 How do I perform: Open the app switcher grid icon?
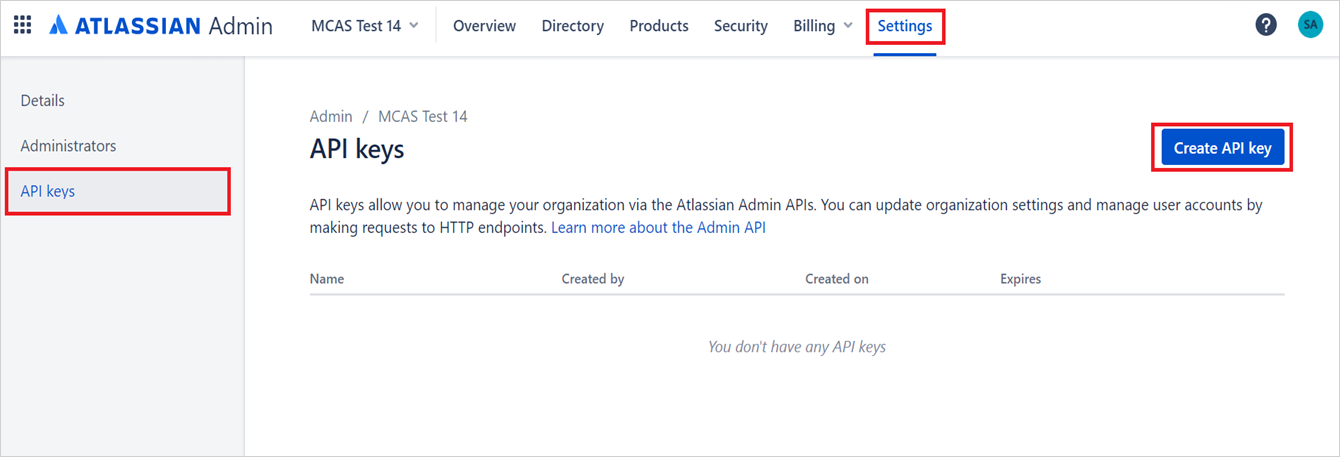22,26
